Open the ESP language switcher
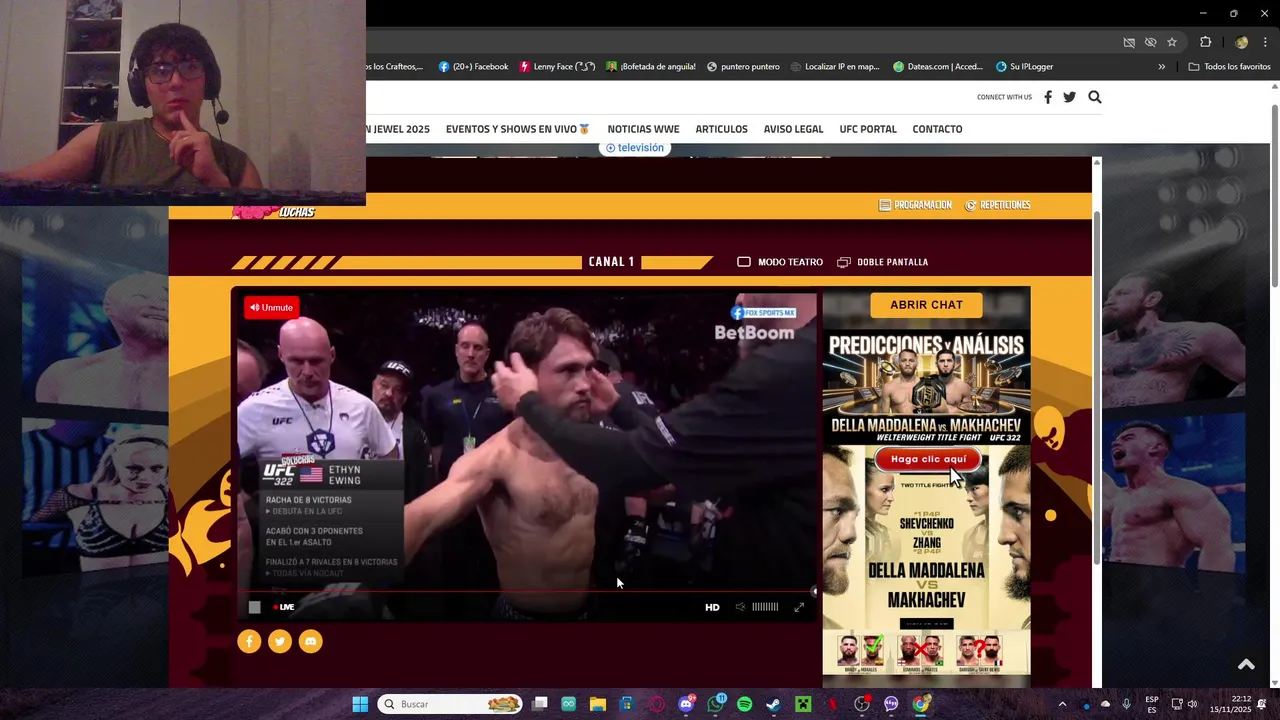 pyautogui.click(x=1152, y=704)
